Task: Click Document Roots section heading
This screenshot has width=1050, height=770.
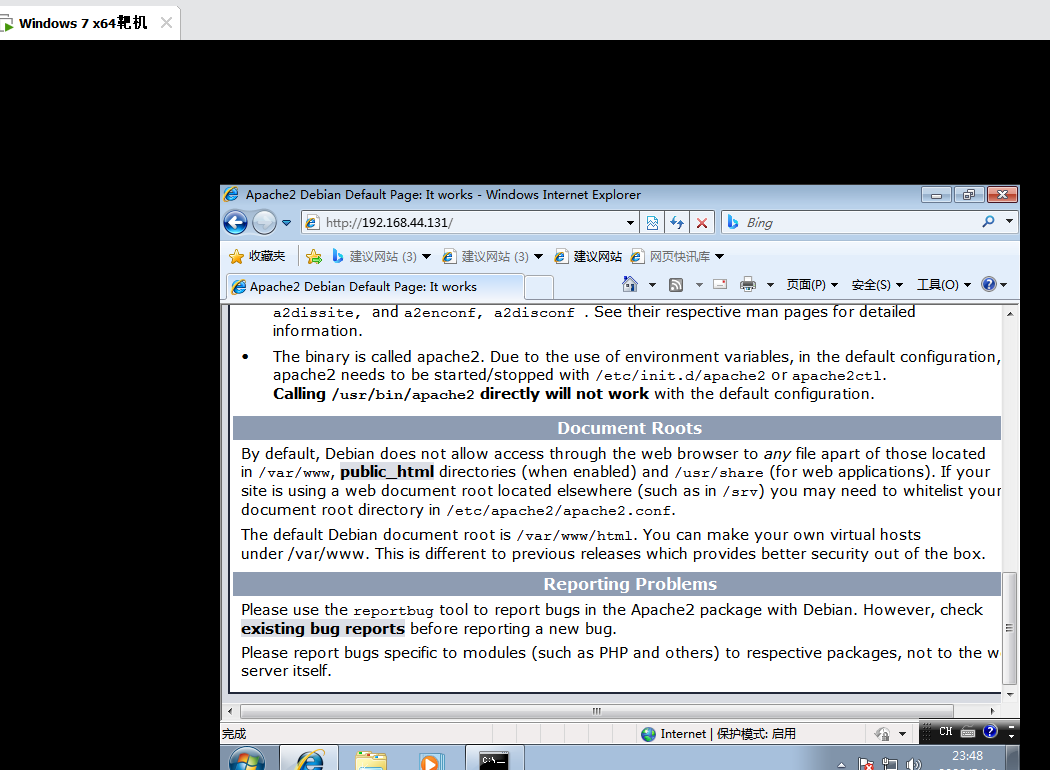Action: [x=629, y=428]
